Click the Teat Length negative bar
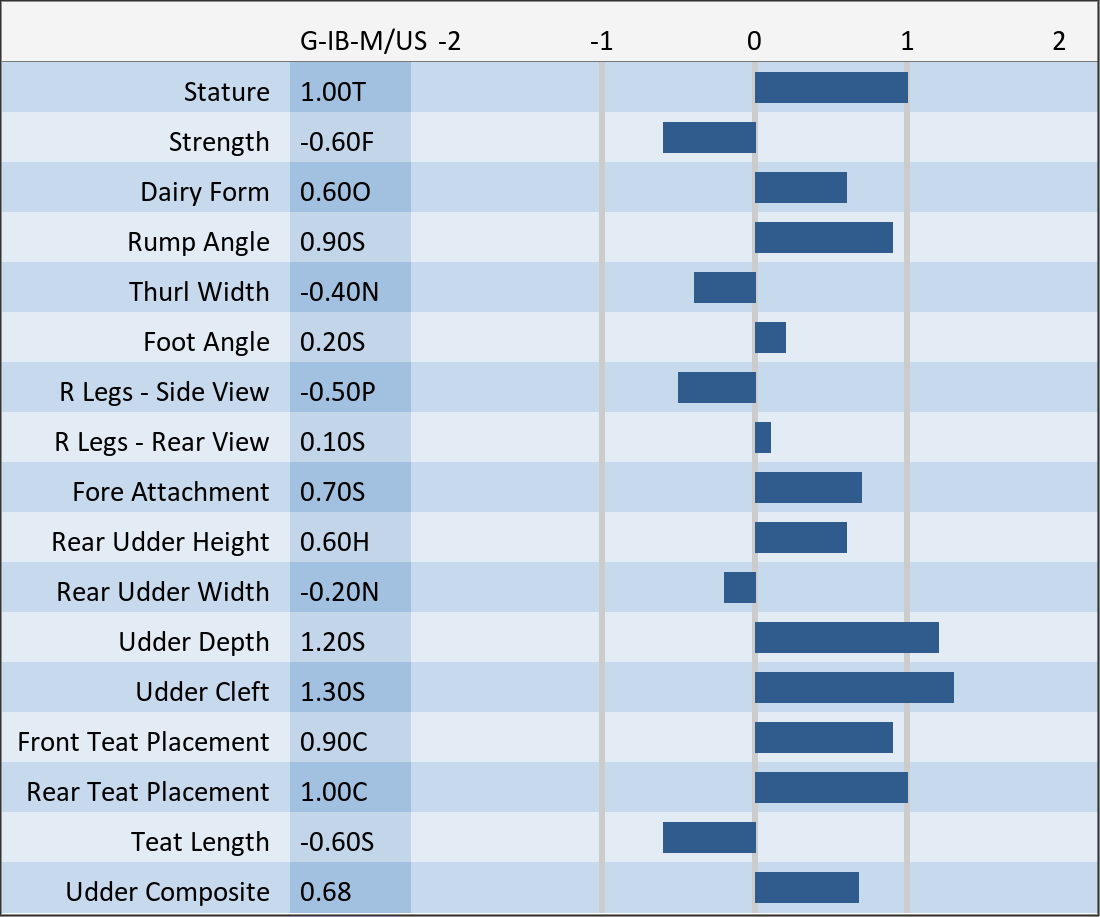 [709, 838]
